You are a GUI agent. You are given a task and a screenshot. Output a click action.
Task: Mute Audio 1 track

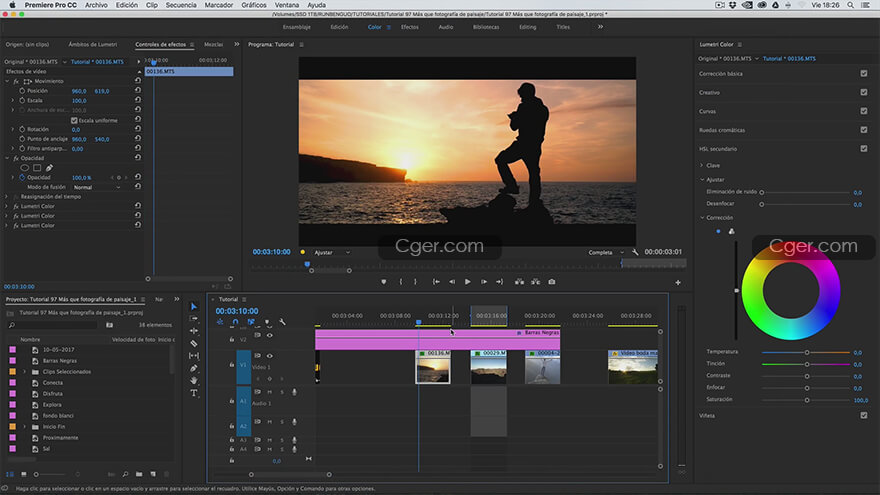point(269,392)
